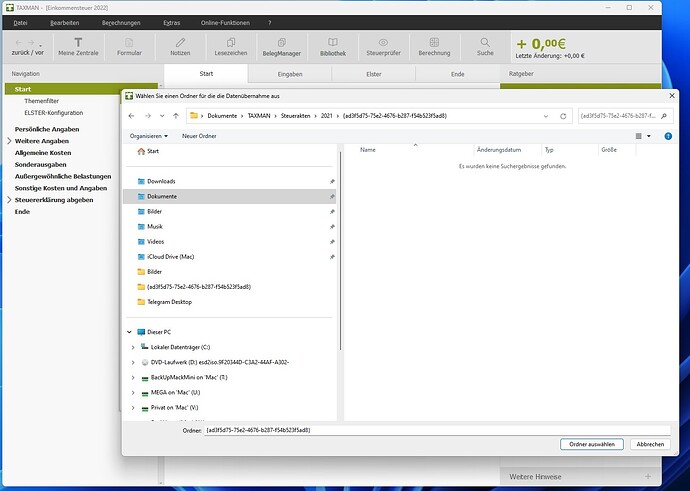690x491 pixels.
Task: Expand Steuererklärung abgeben in navigation
Action: coord(9,200)
